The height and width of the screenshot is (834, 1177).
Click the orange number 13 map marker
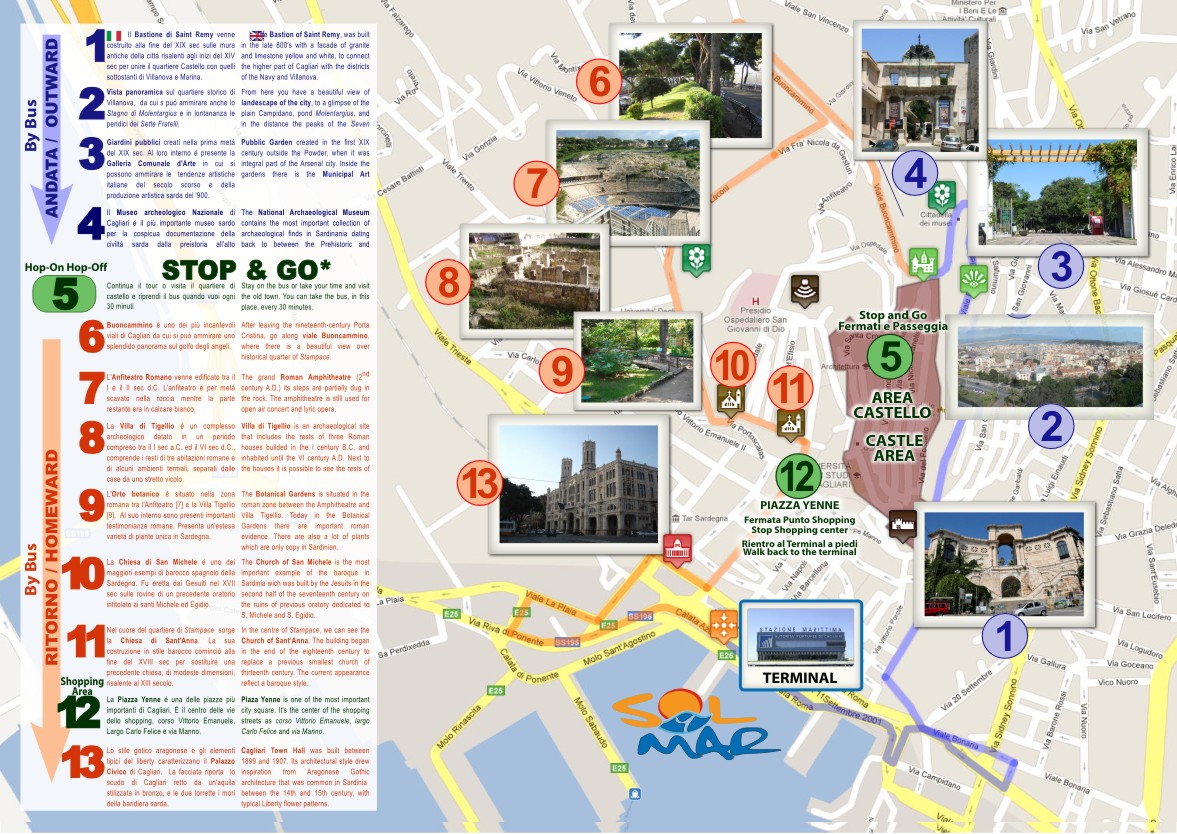point(480,482)
